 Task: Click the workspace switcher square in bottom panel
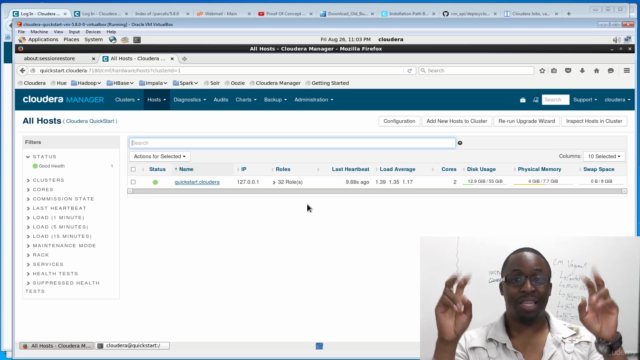point(319,346)
